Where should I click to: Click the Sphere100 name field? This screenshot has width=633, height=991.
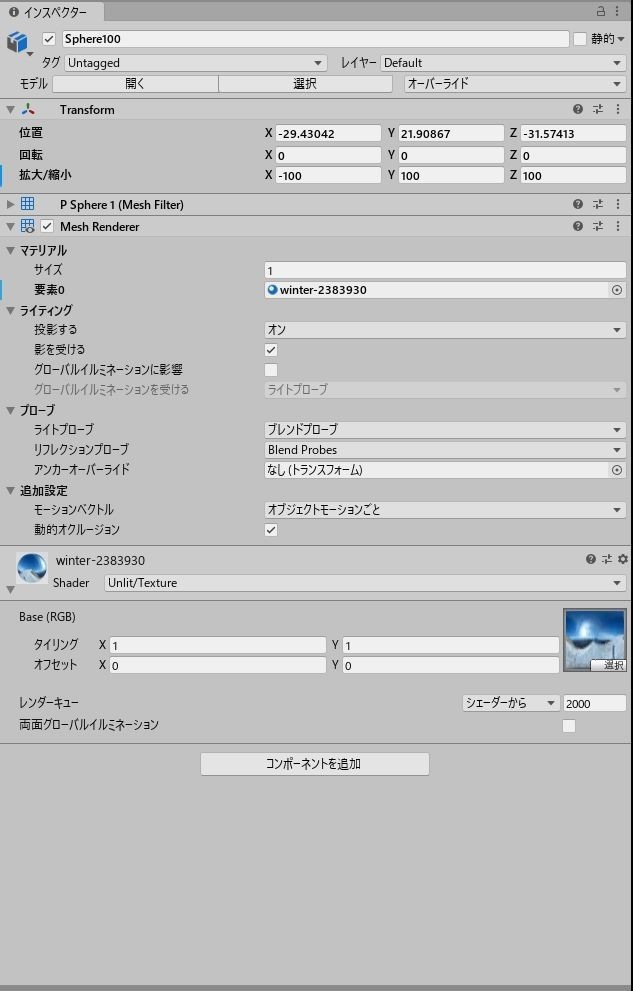click(316, 39)
